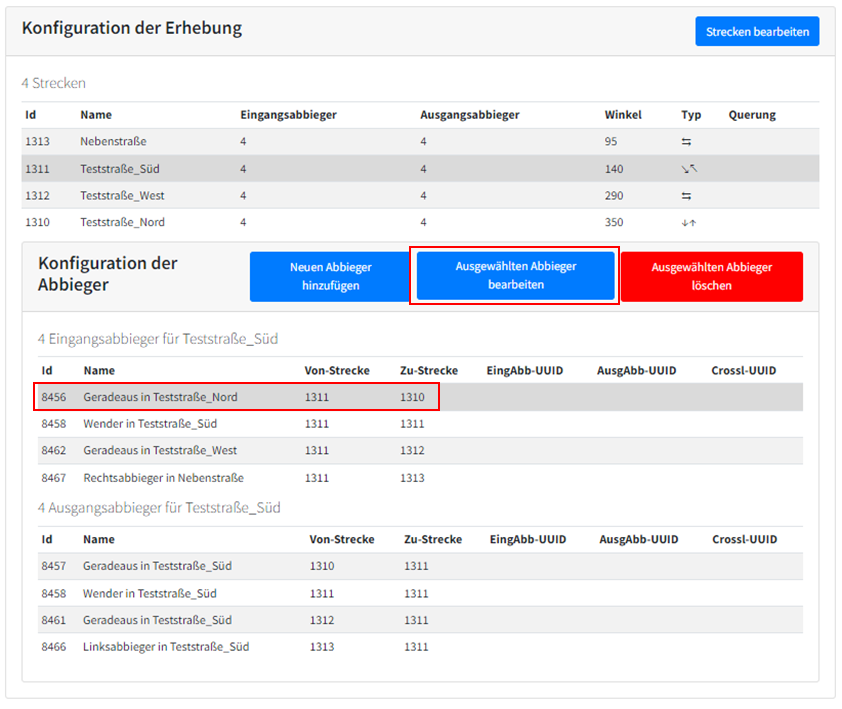Click the diagonal arrows Typ icon for Teststraße_Süd
This screenshot has height=709, width=842.
(689, 169)
